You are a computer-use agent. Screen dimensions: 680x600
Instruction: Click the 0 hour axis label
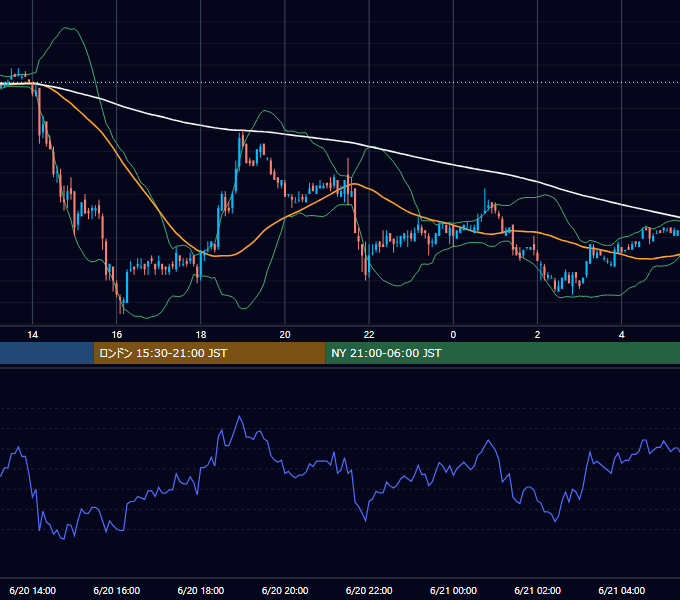[x=453, y=335]
